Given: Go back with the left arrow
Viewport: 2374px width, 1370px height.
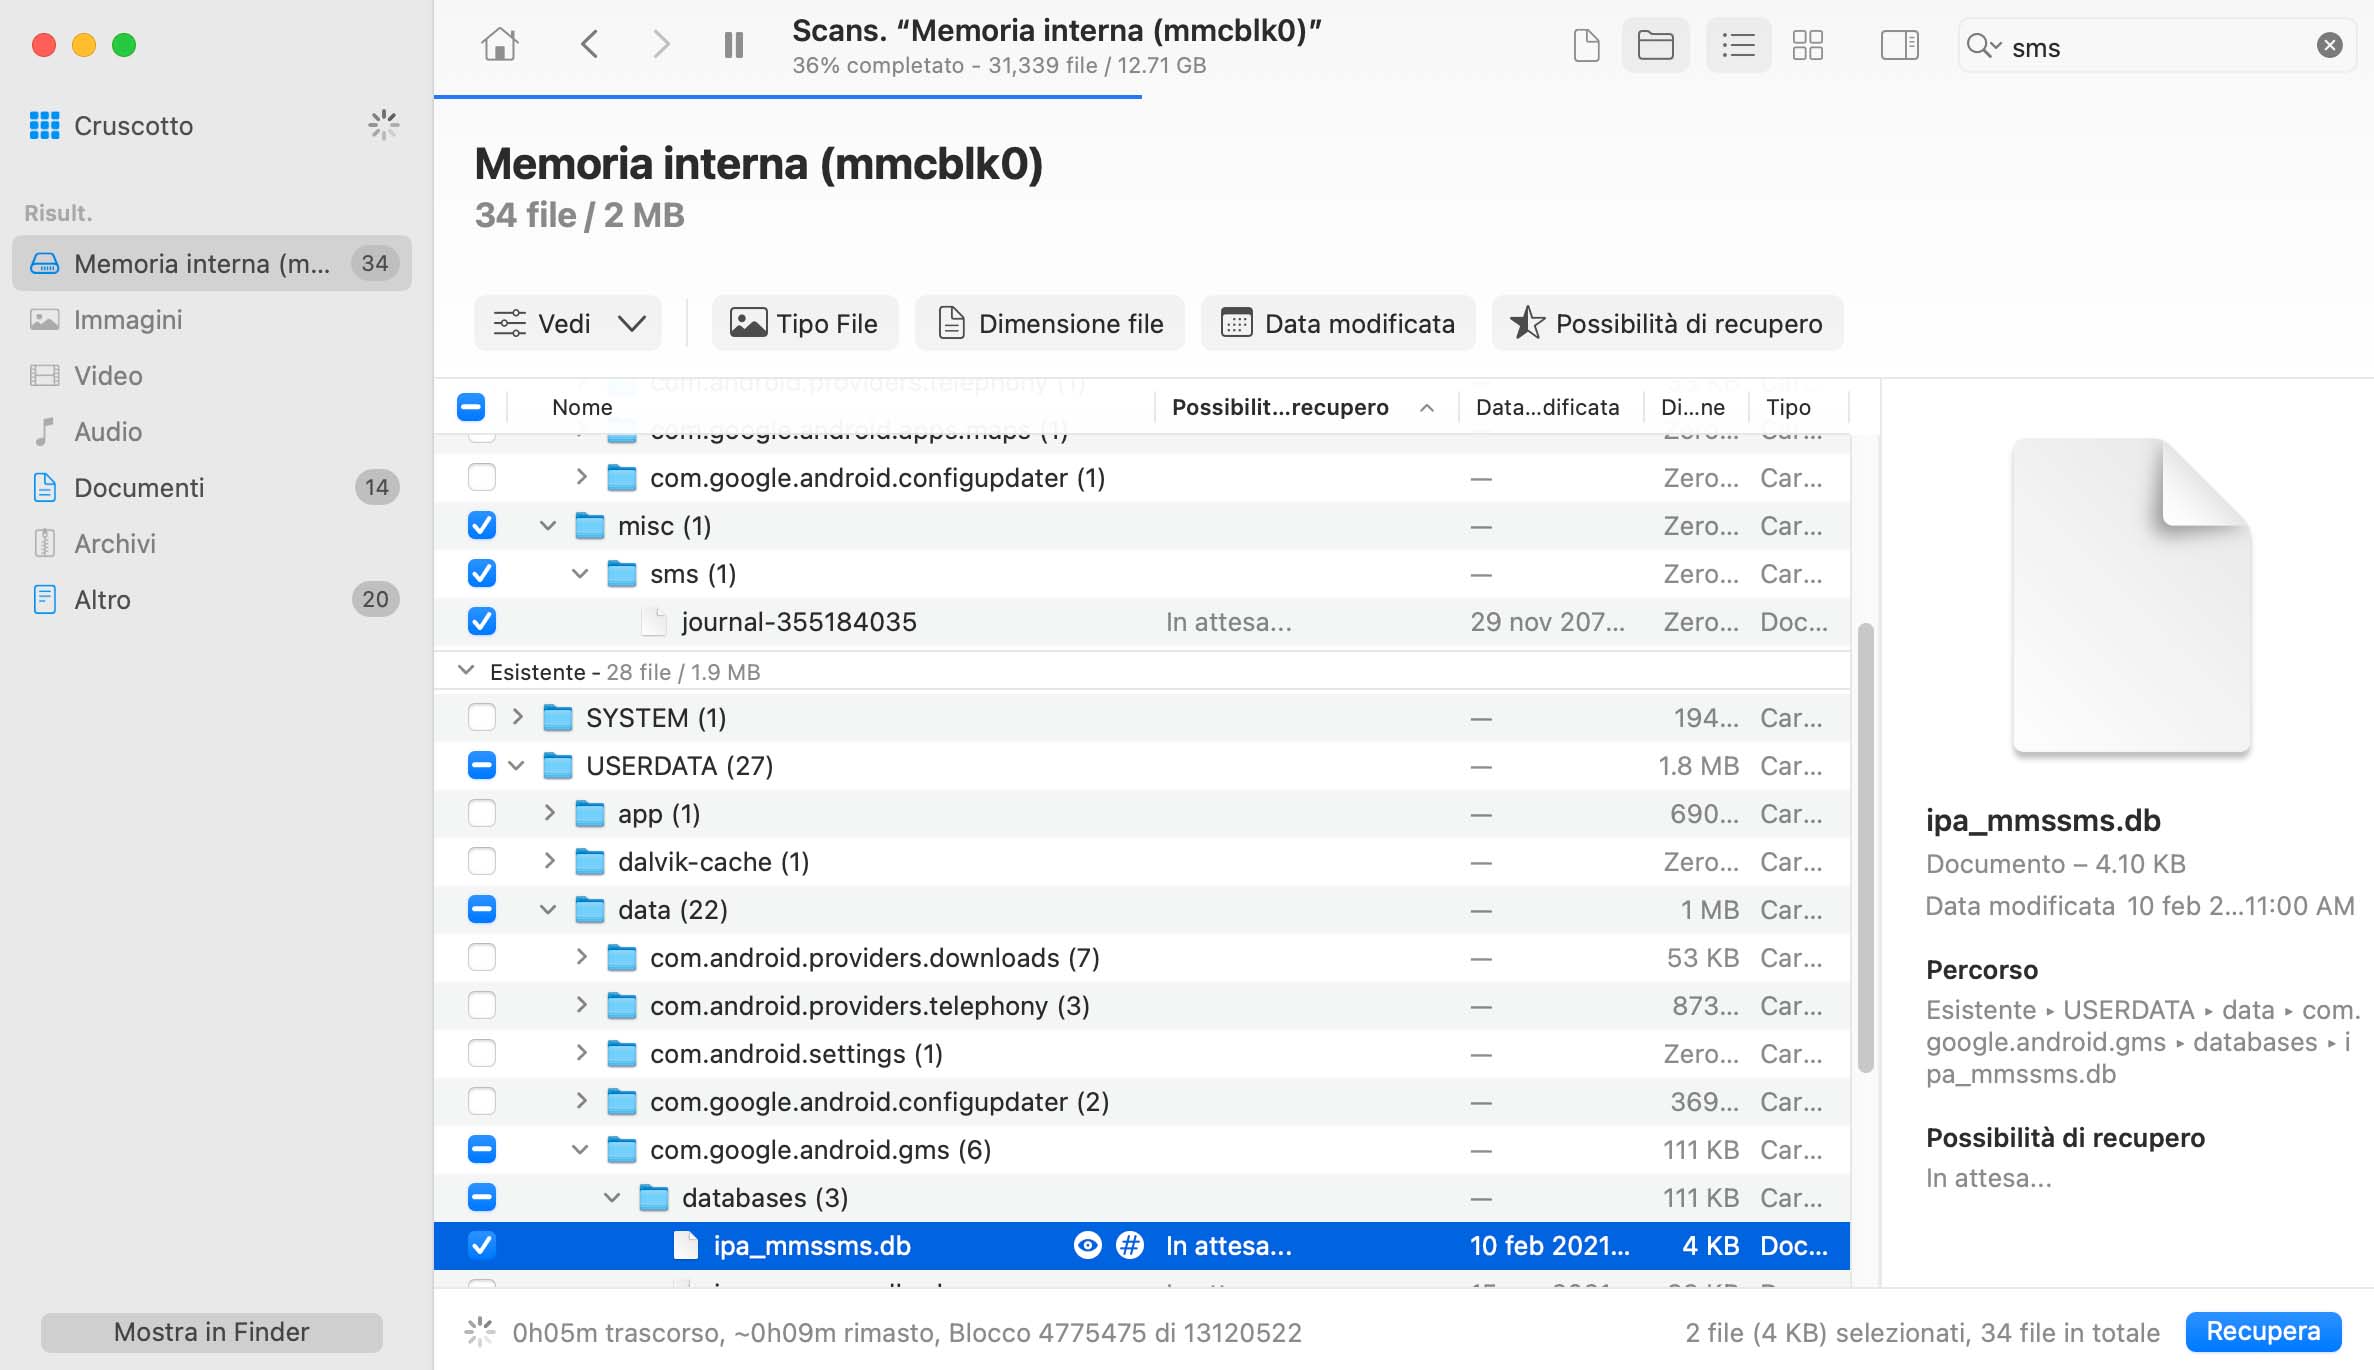Looking at the screenshot, I should point(590,45).
